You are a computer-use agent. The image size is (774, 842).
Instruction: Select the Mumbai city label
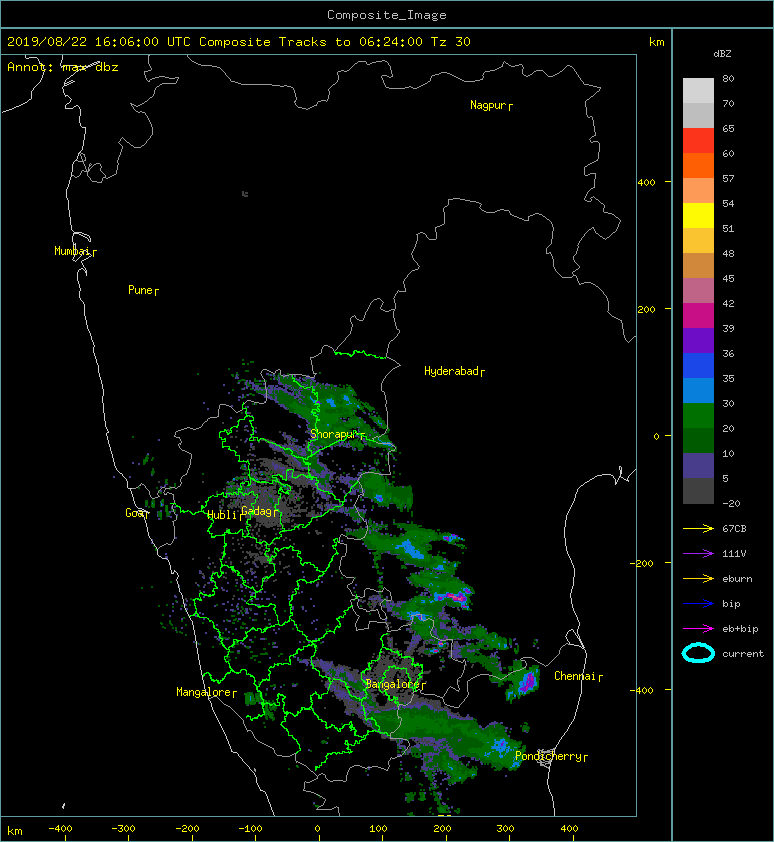point(75,251)
